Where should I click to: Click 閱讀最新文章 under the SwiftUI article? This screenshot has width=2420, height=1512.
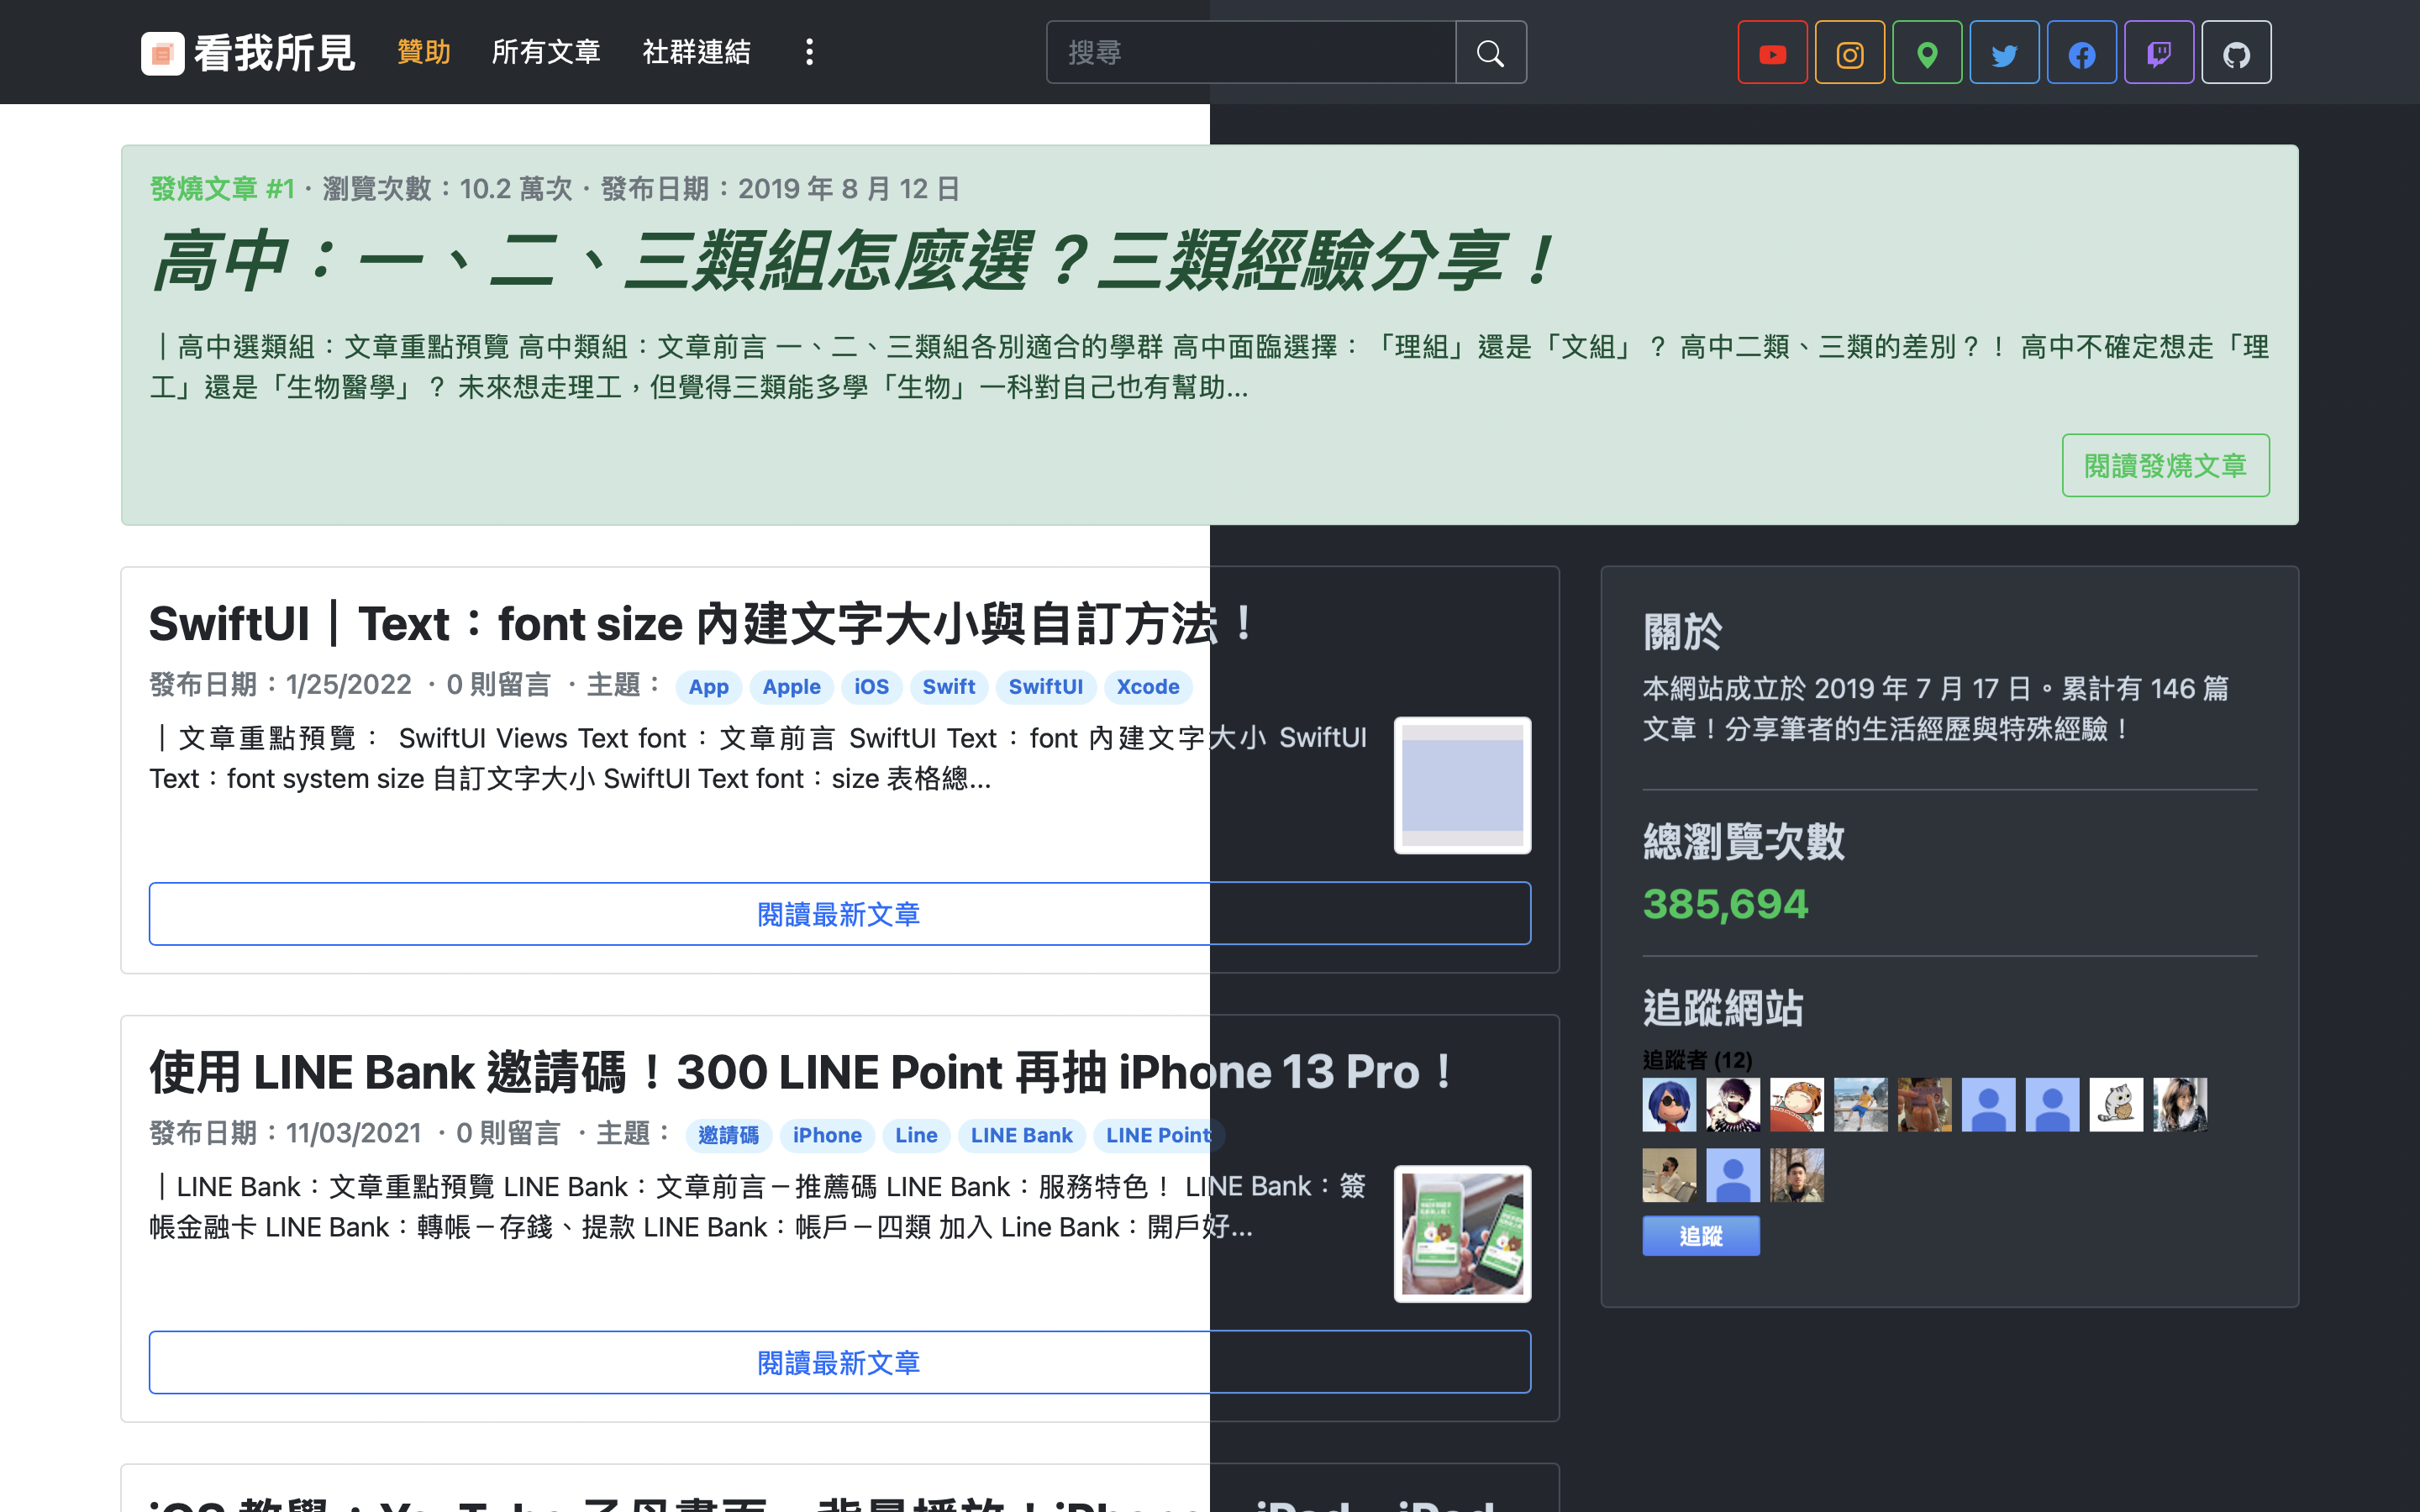point(839,913)
